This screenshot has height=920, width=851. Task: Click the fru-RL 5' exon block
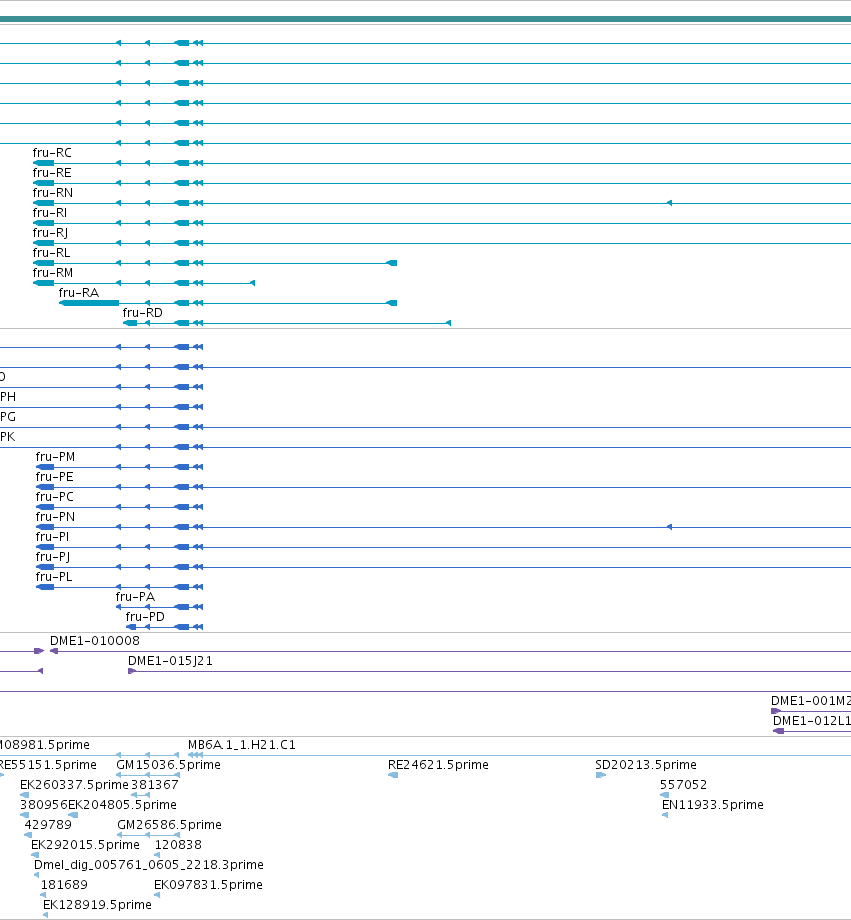click(x=391, y=263)
